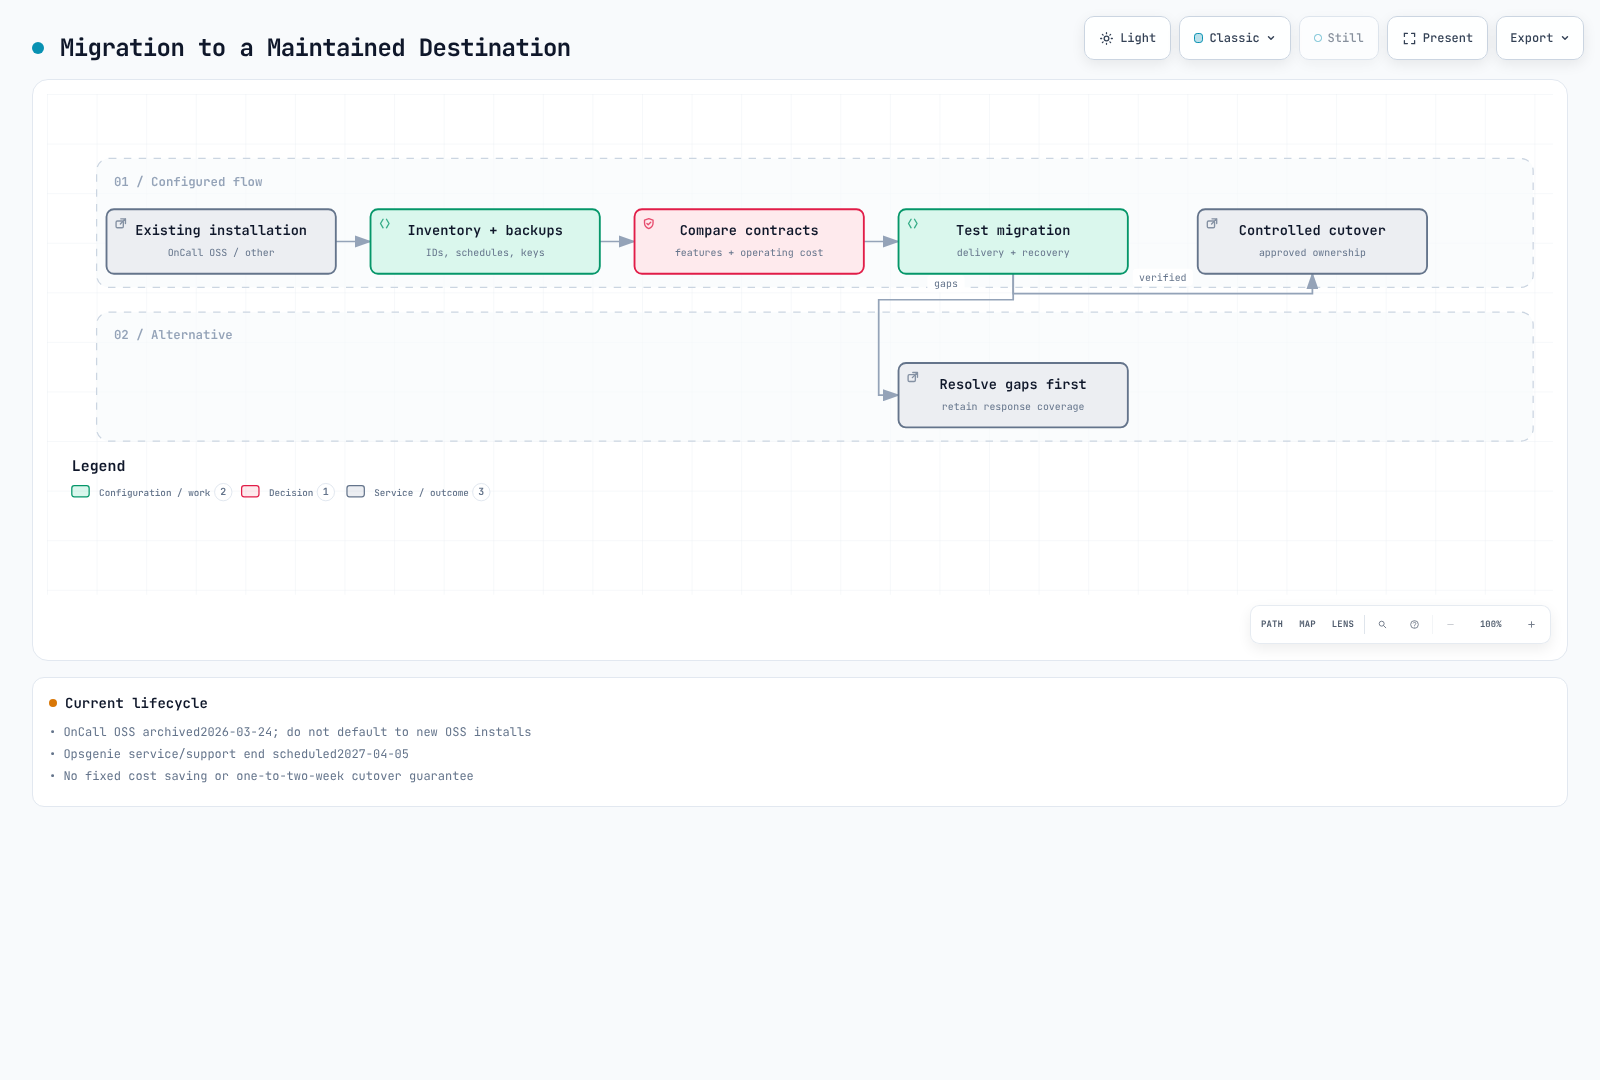Toggle the Still animation button
The image size is (1600, 1080).
pos(1338,38)
